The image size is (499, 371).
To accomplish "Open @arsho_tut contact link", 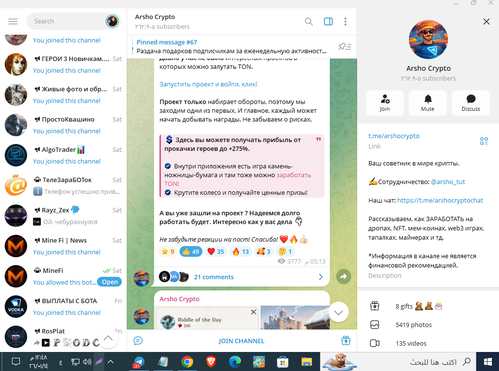I will click(x=448, y=182).
